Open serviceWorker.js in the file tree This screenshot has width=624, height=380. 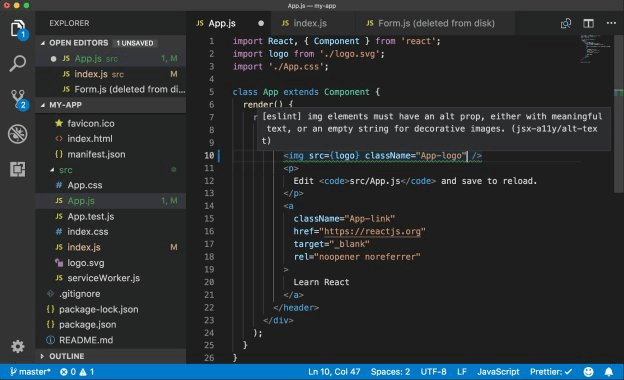[111, 278]
